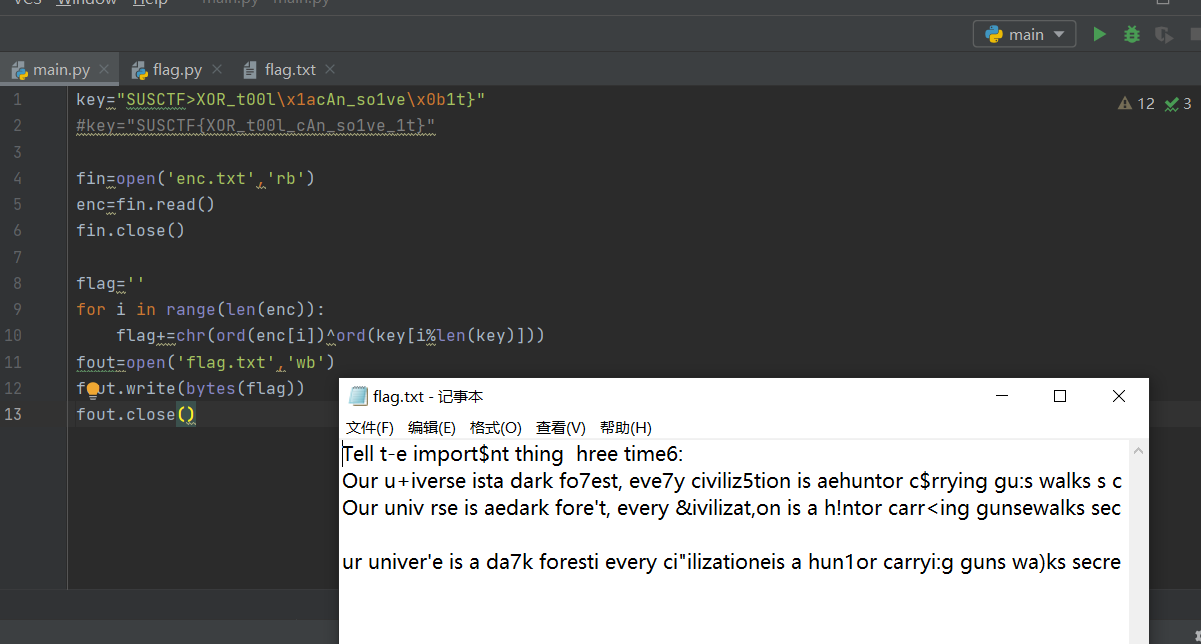Open 帮助(H) menu in Notepad

626,428
